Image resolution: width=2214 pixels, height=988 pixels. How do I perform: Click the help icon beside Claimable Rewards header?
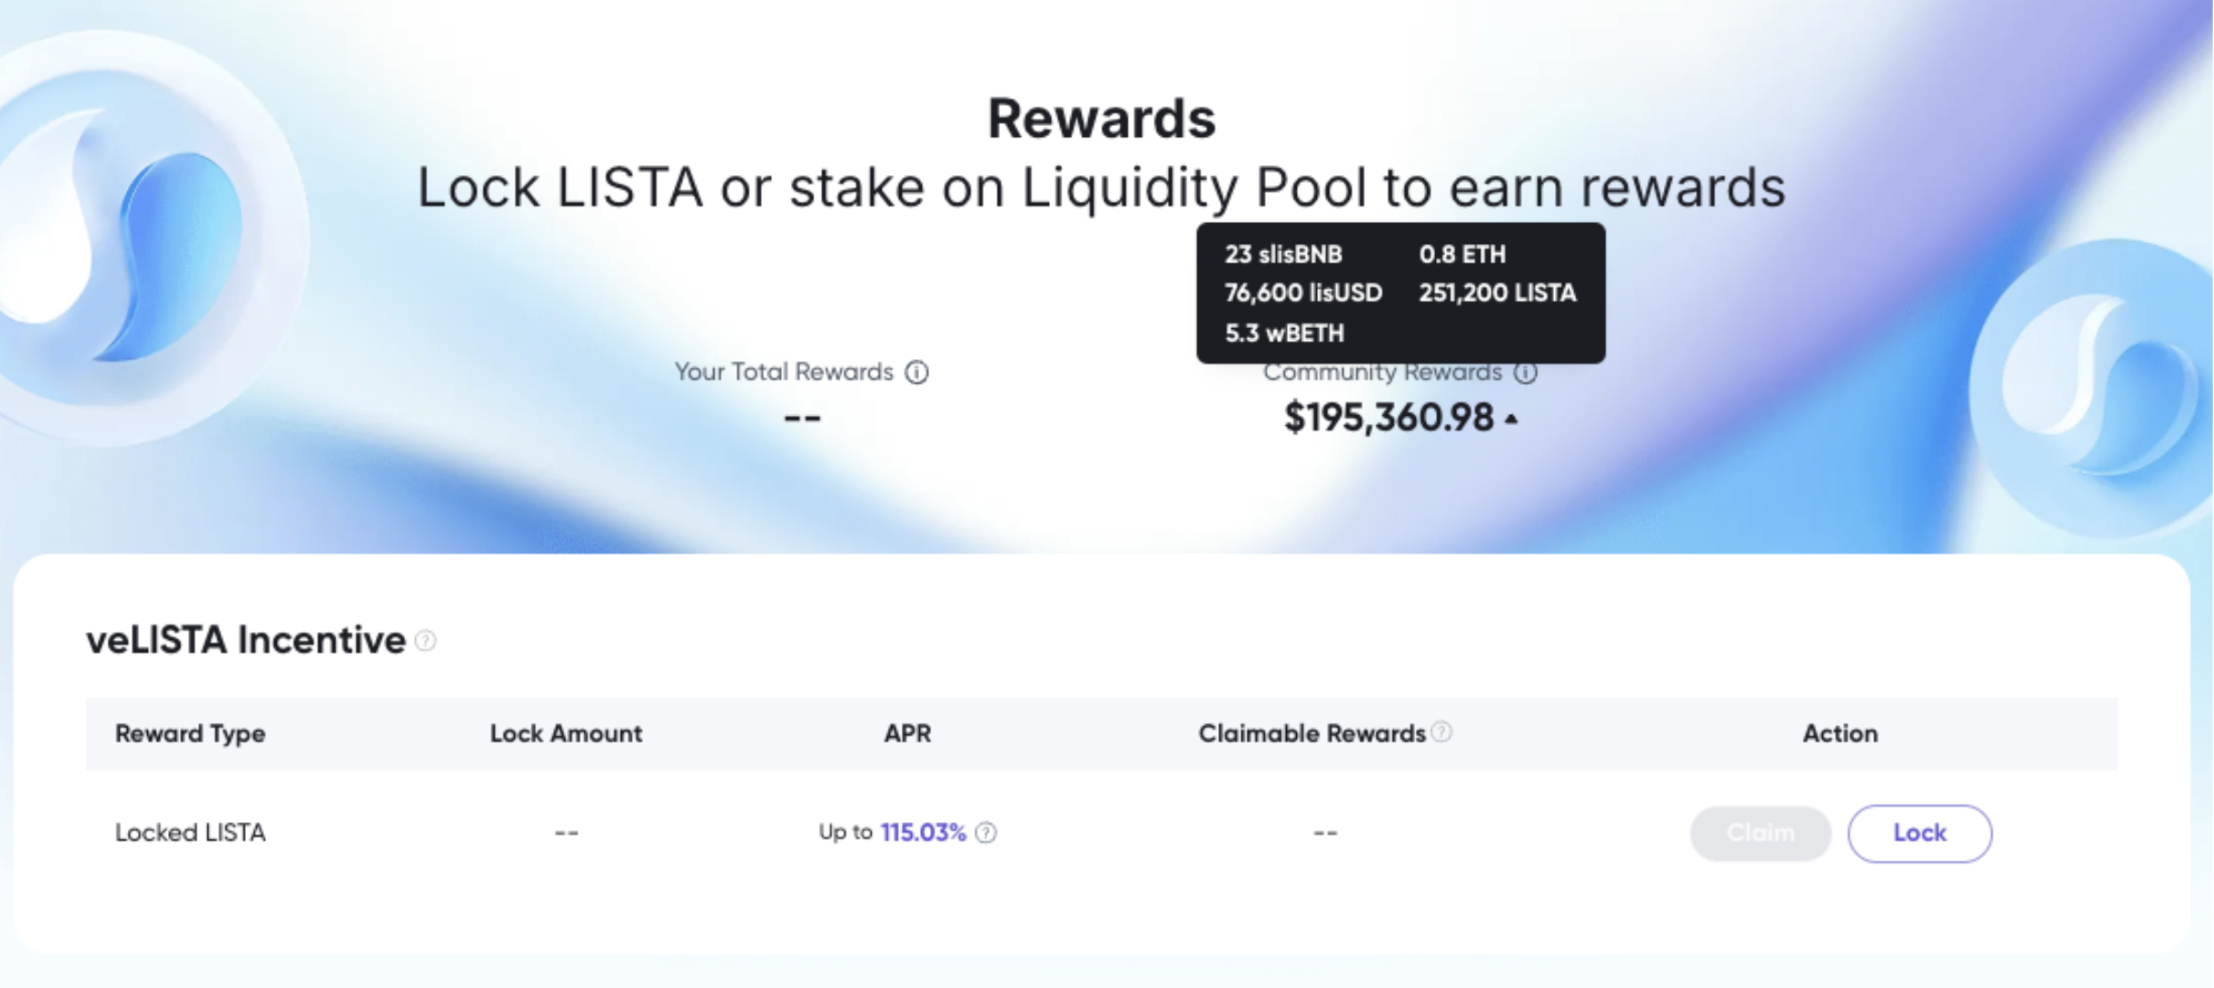1442,732
